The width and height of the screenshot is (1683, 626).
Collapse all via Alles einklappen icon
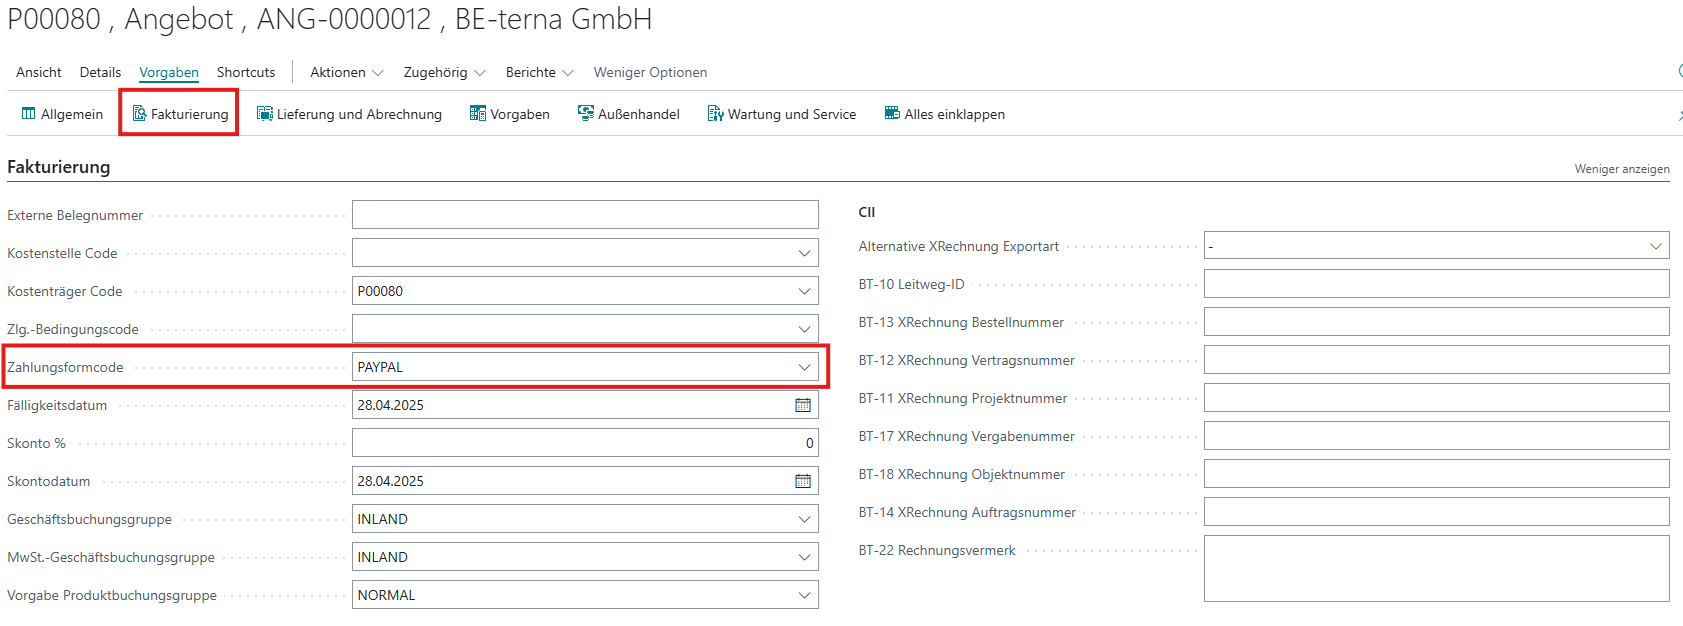892,114
